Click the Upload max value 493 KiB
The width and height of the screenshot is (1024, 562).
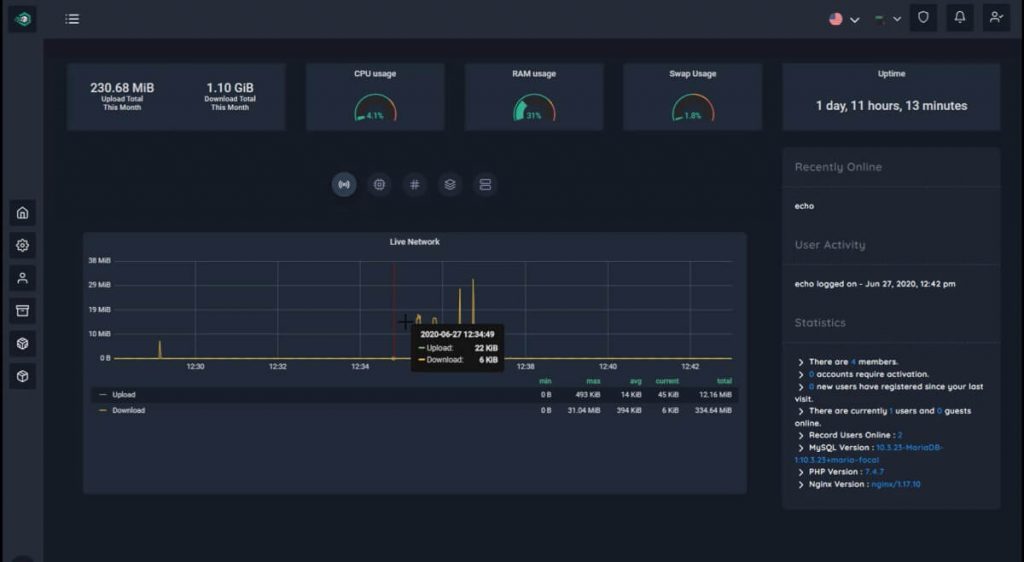[588, 394]
